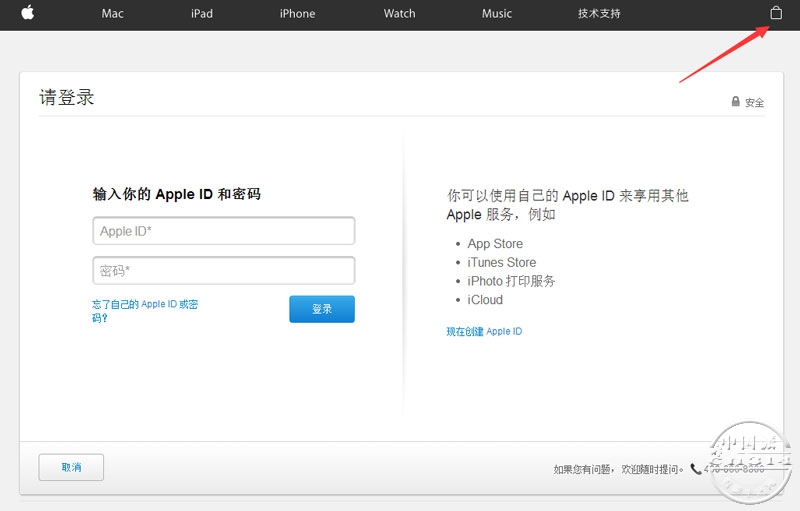Viewport: 800px width, 511px height.
Task: Click the iCloud list item
Action: click(485, 300)
